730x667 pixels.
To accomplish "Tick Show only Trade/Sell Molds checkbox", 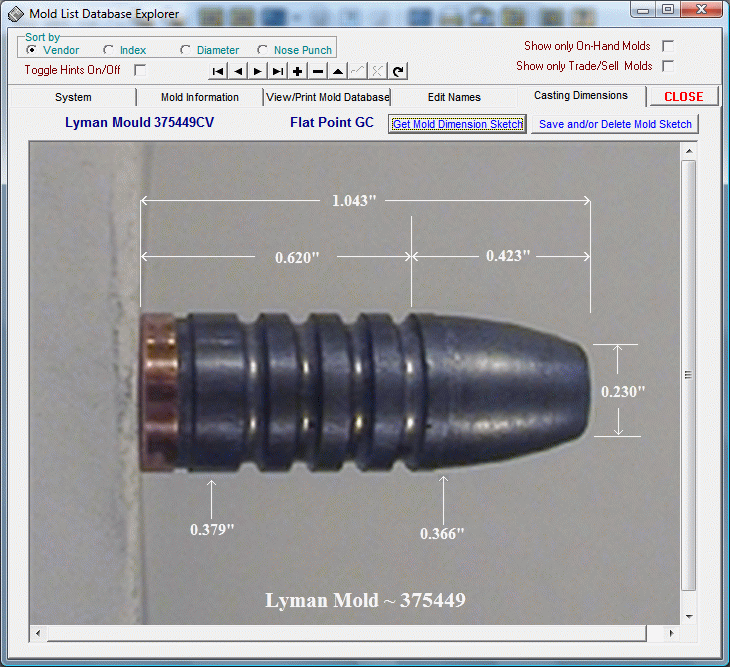I will [x=668, y=66].
